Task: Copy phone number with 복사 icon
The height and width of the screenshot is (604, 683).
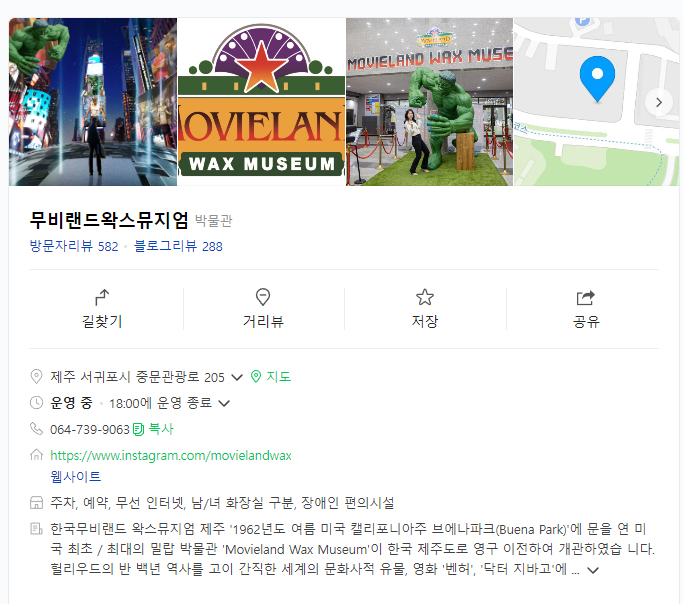Action: [x=138, y=429]
